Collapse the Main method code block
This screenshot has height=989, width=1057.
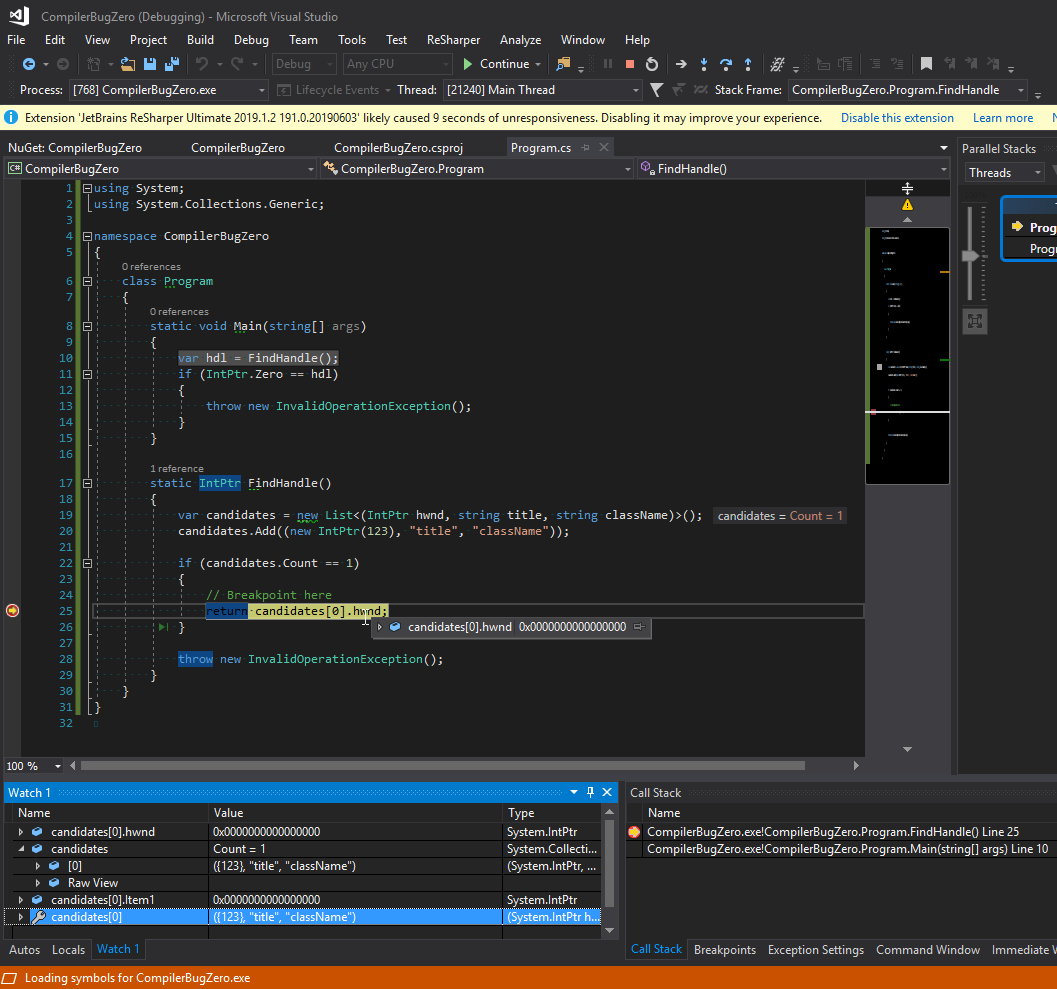[x=87, y=326]
